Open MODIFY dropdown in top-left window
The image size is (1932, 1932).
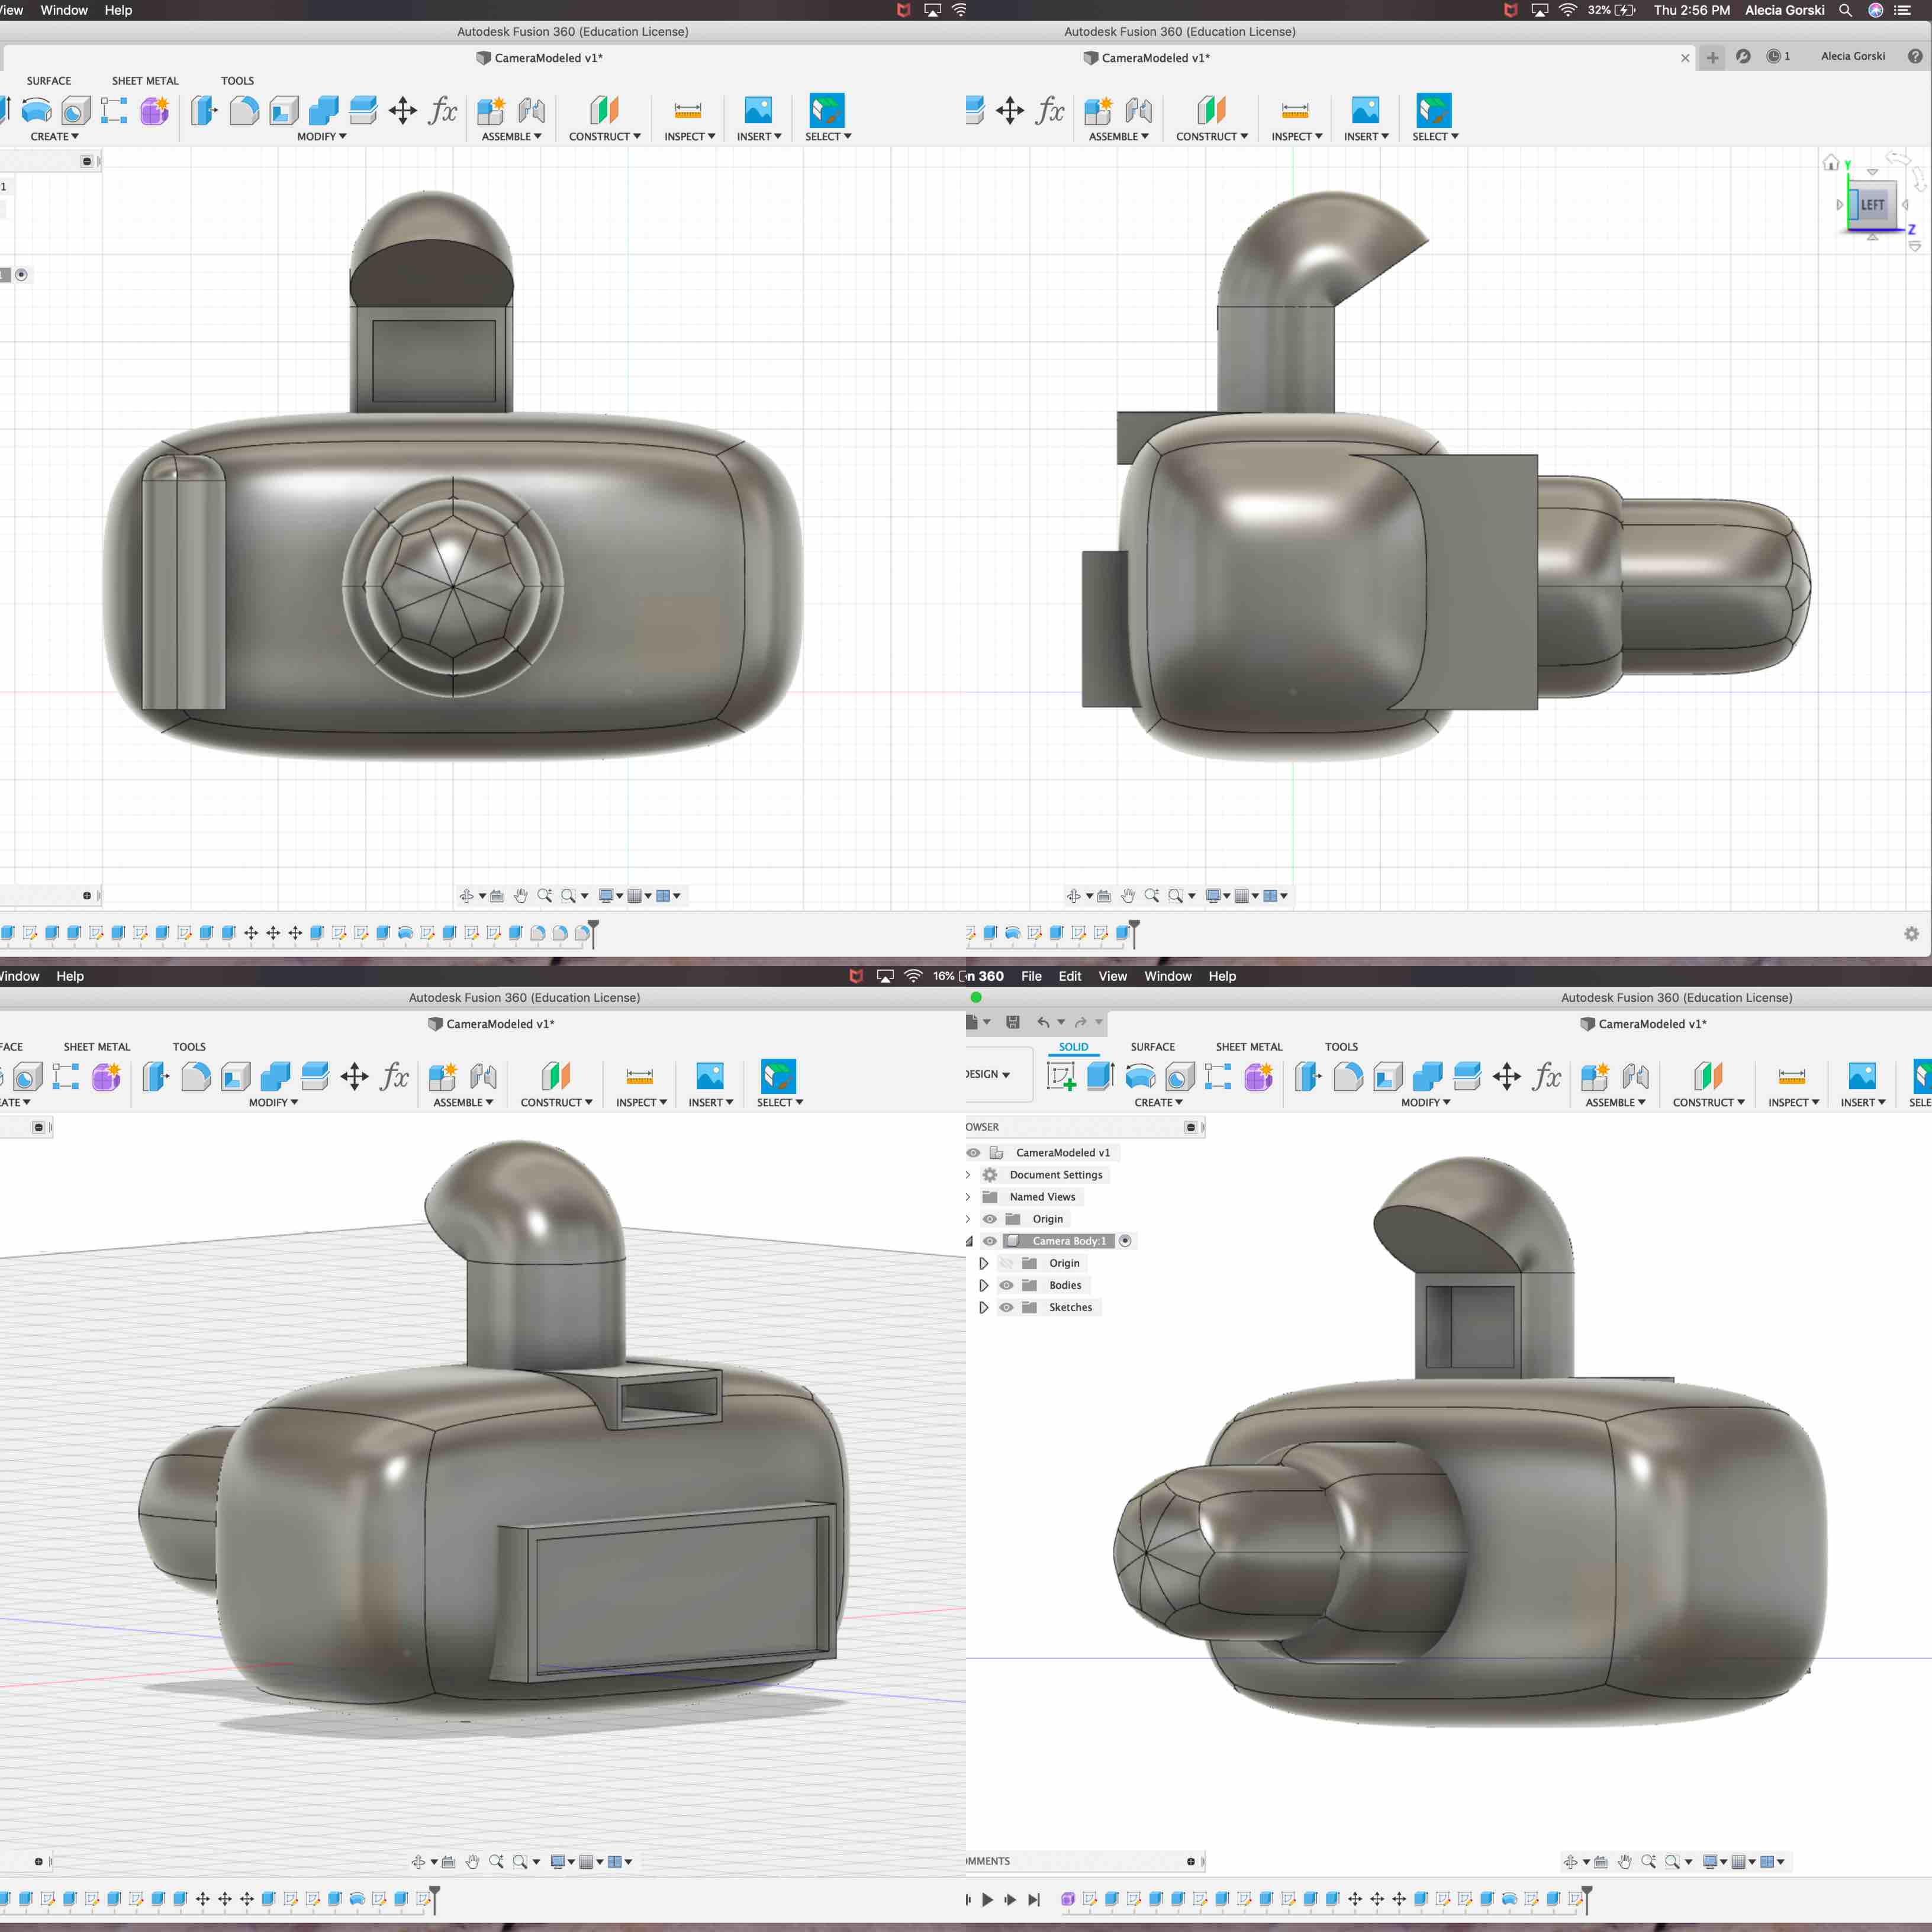pos(321,136)
